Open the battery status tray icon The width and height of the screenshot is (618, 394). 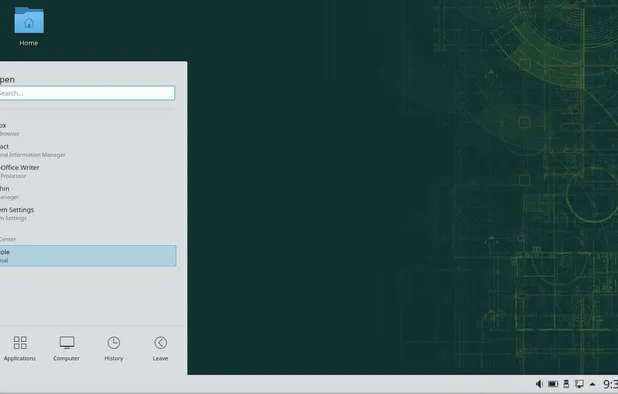[553, 384]
